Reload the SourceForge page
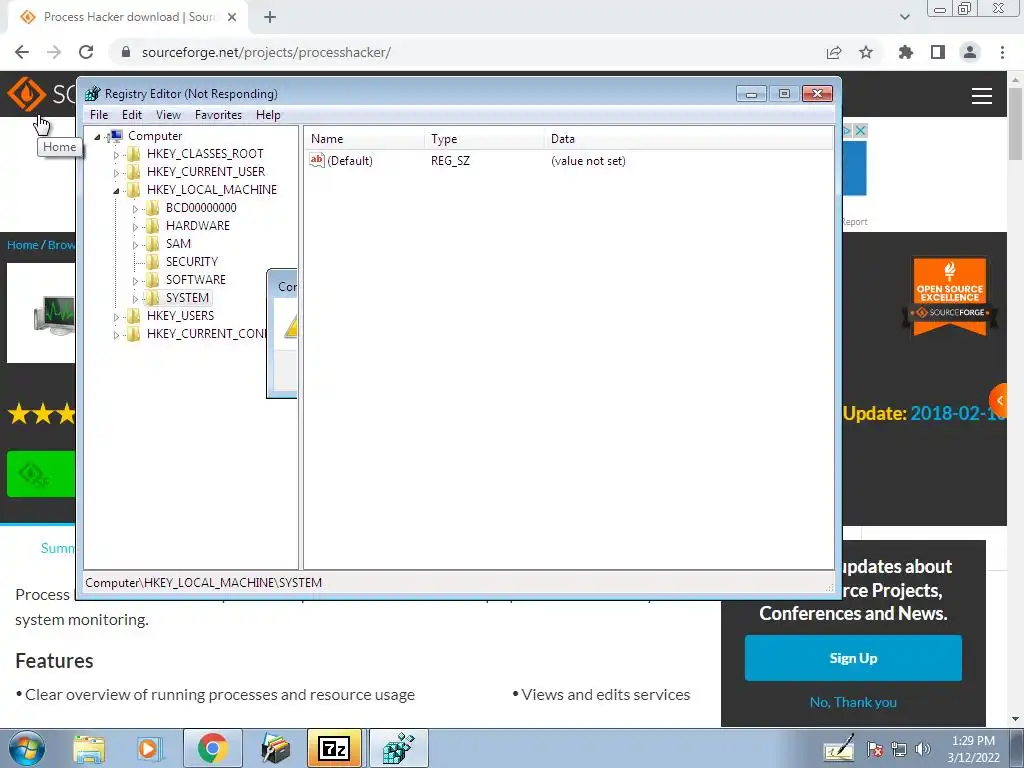The height and width of the screenshot is (768, 1024). point(86,52)
